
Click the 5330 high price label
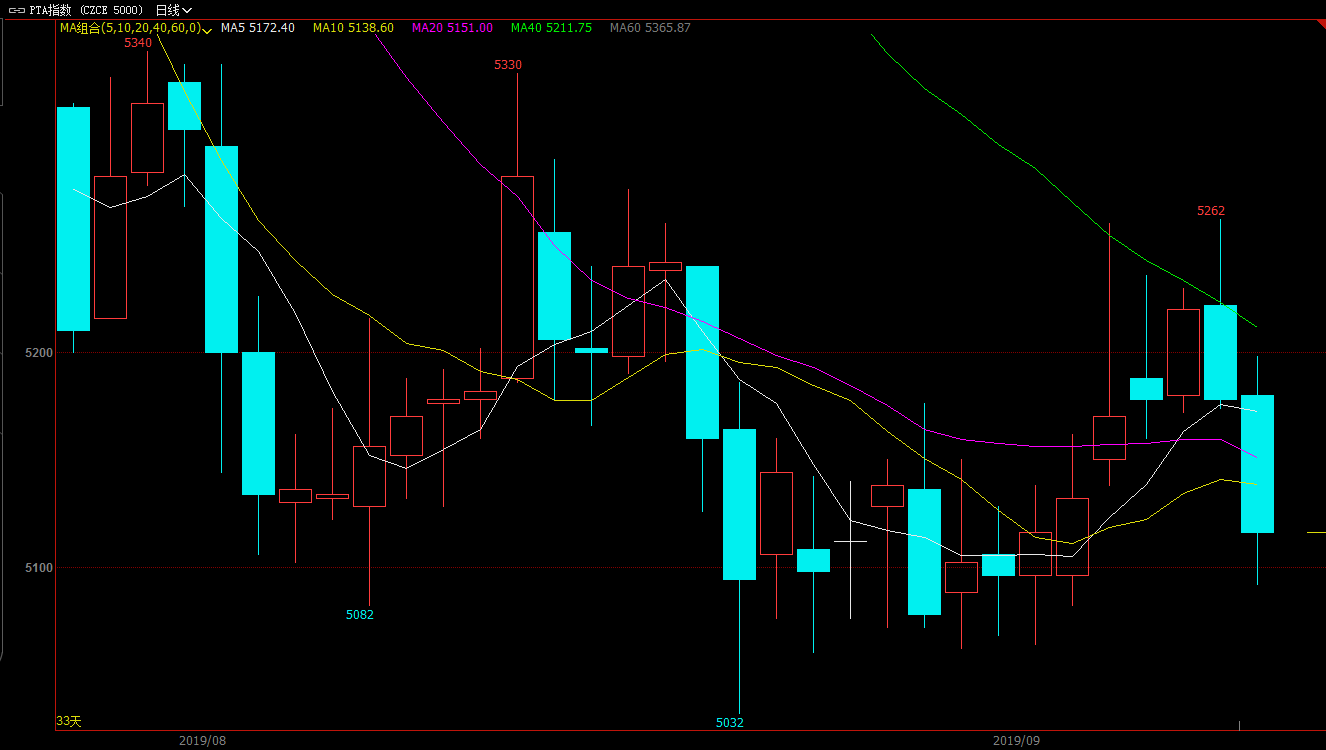508,65
